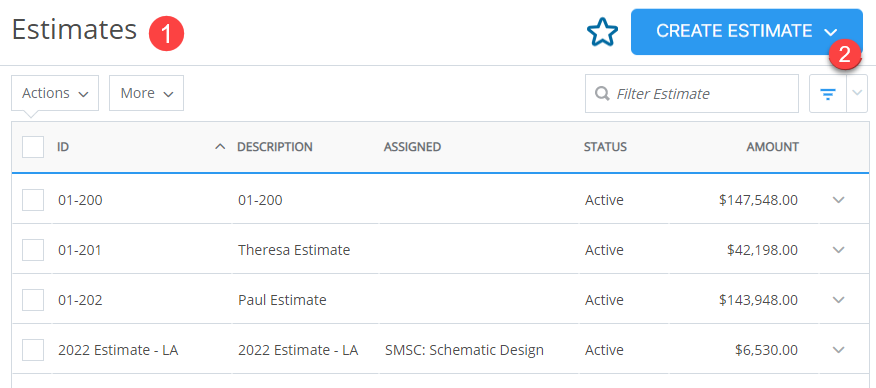Viewport: 876px width, 388px height.
Task: Open the More dropdown
Action: 146,93
